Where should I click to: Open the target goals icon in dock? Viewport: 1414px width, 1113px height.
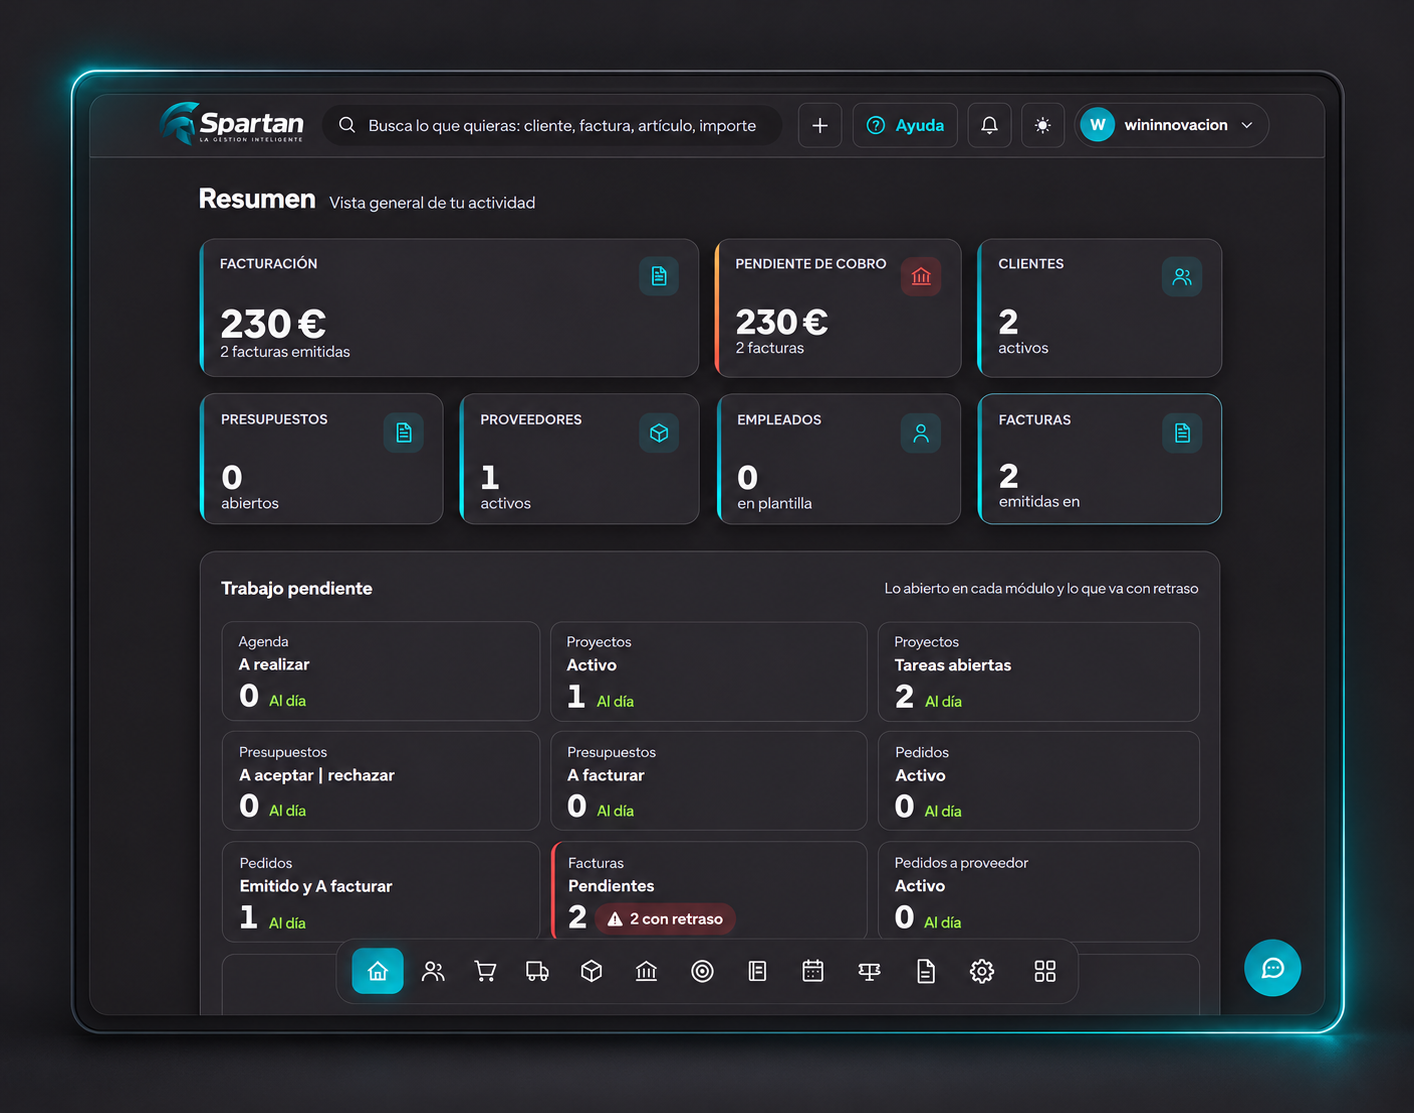[x=702, y=971]
